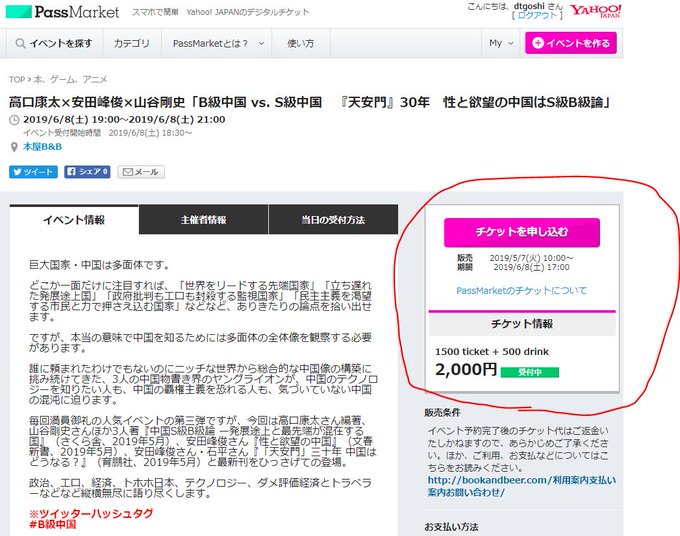The image size is (680, 536).
Task: Open the bookandbeer.com 利用案内 link
Action: [522, 486]
